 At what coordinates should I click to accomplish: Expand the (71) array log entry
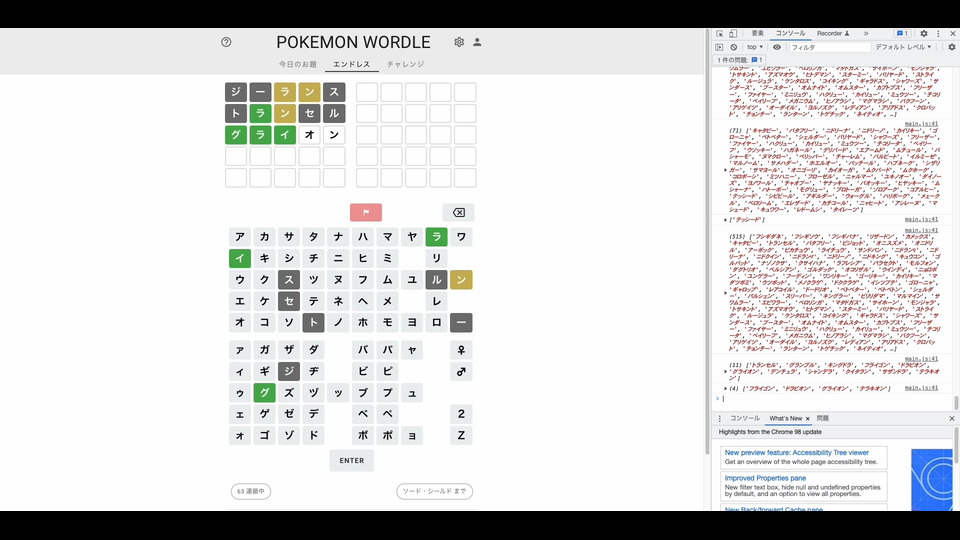click(726, 170)
